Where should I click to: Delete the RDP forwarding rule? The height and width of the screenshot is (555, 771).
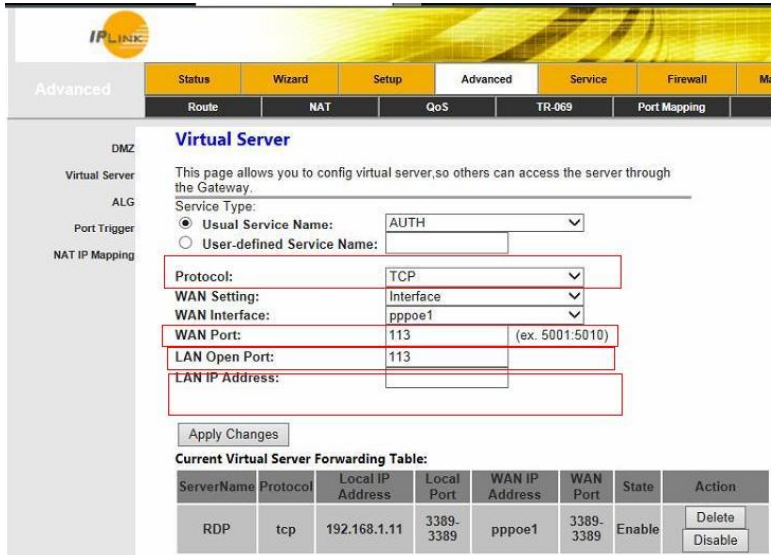click(717, 519)
